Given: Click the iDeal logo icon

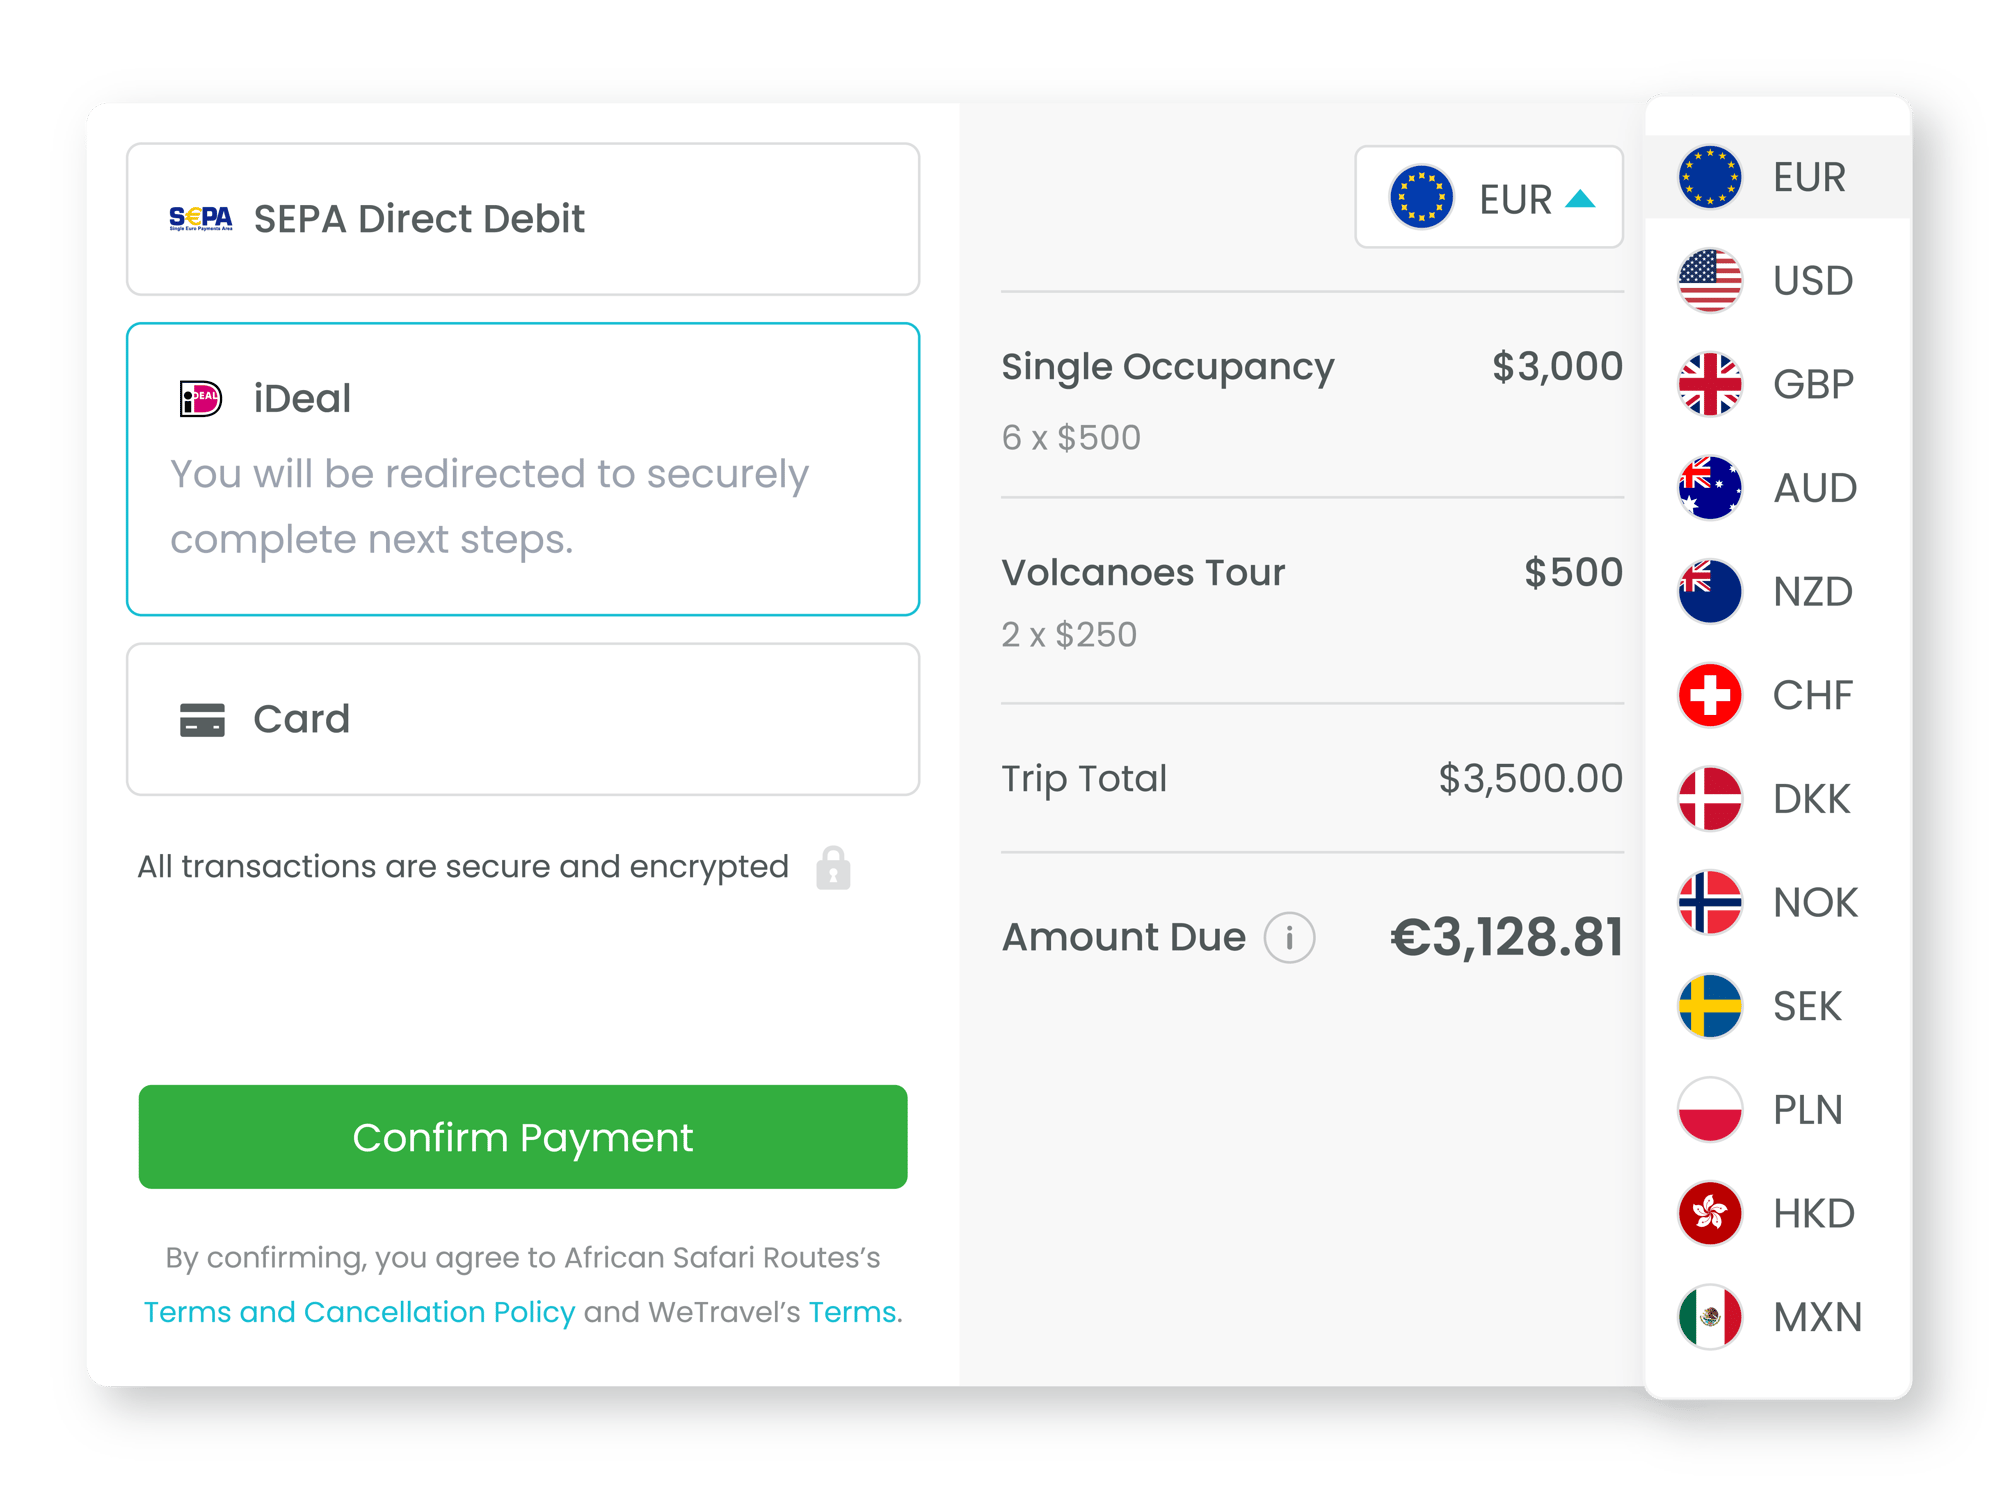Looking at the screenshot, I should pos(200,399).
